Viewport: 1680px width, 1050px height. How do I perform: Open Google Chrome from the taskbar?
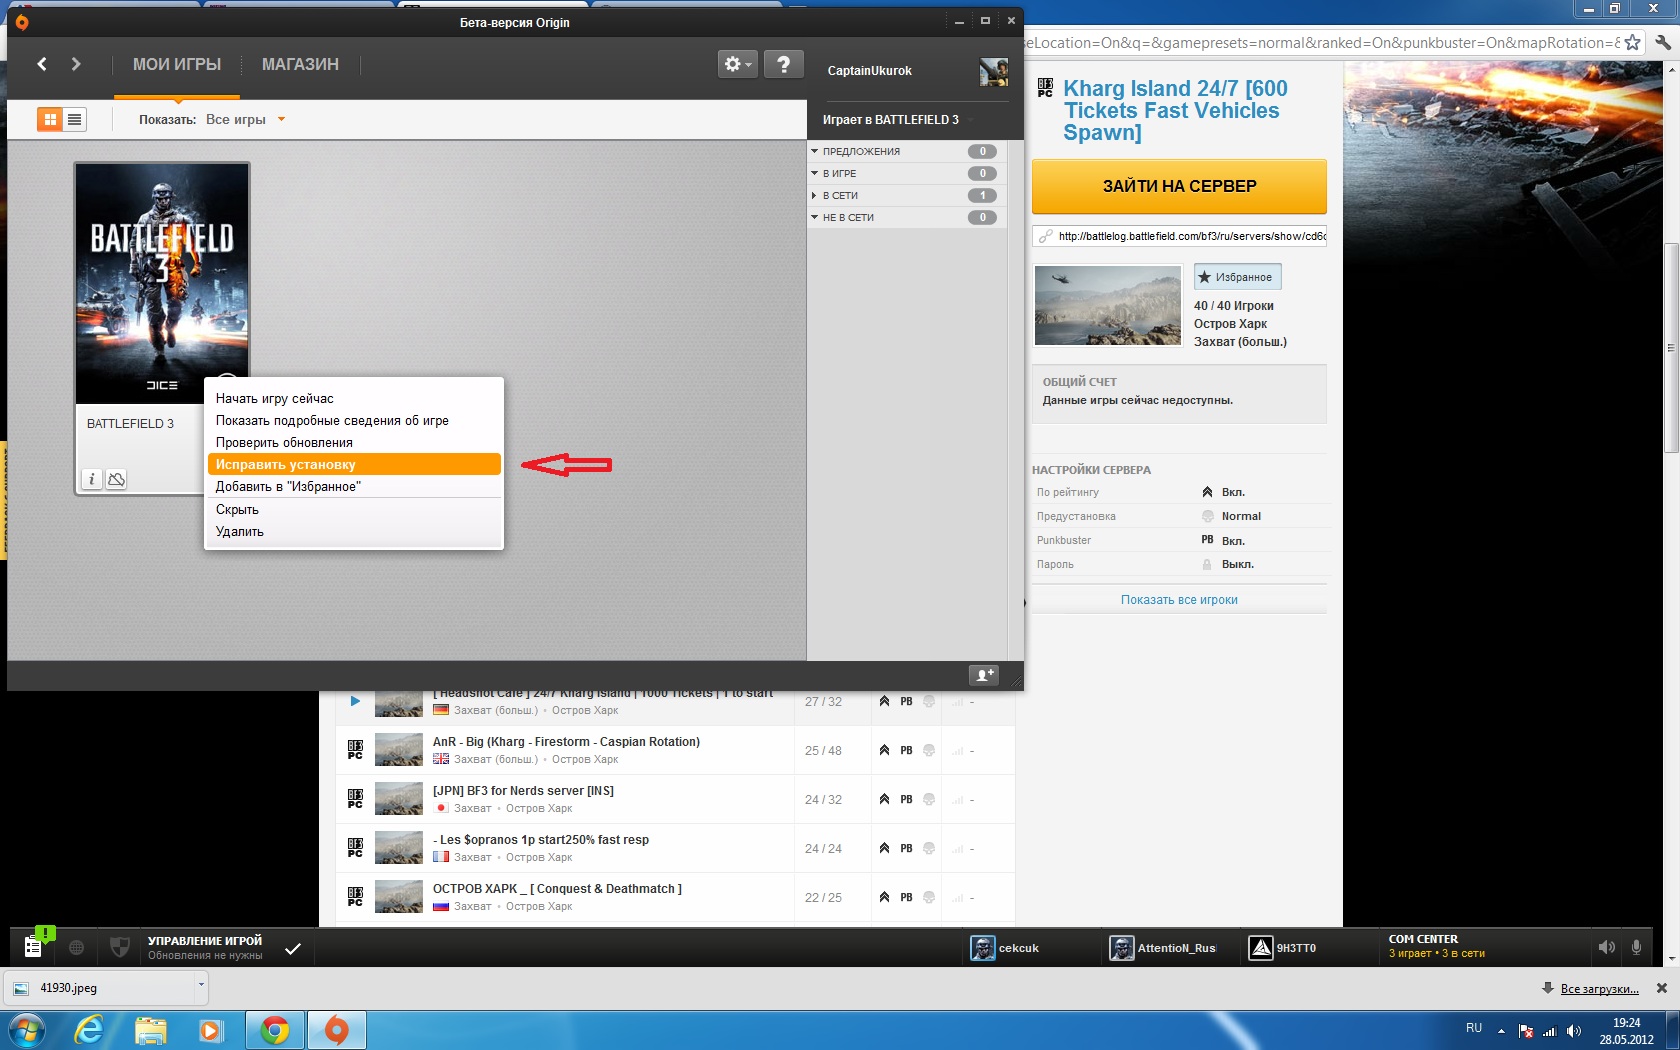pos(274,1029)
